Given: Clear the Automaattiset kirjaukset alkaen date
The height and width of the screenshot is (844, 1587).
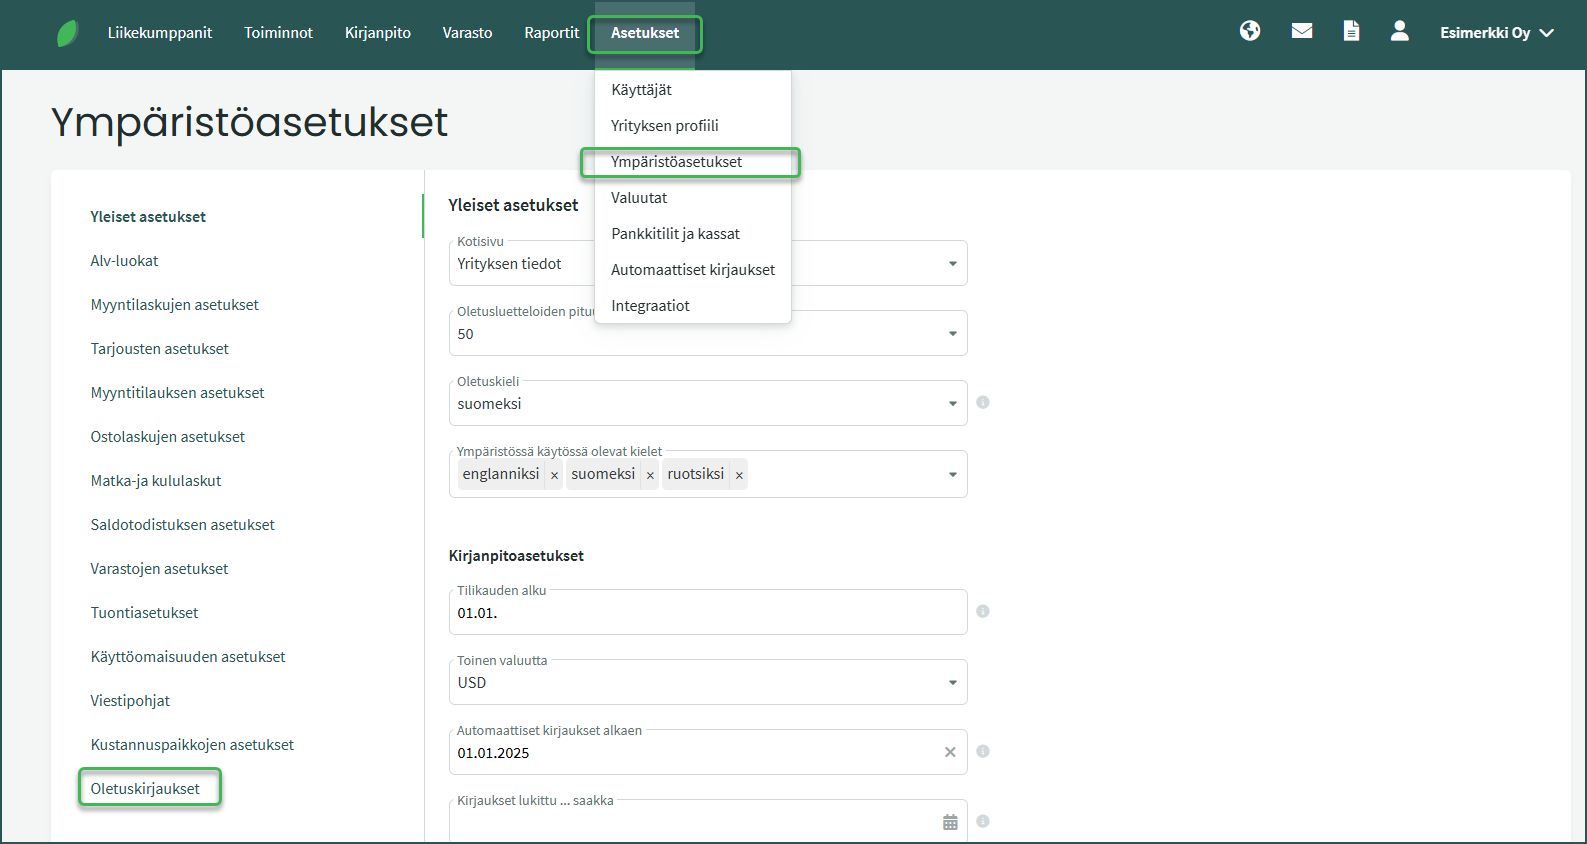Looking at the screenshot, I should pyautogui.click(x=950, y=752).
